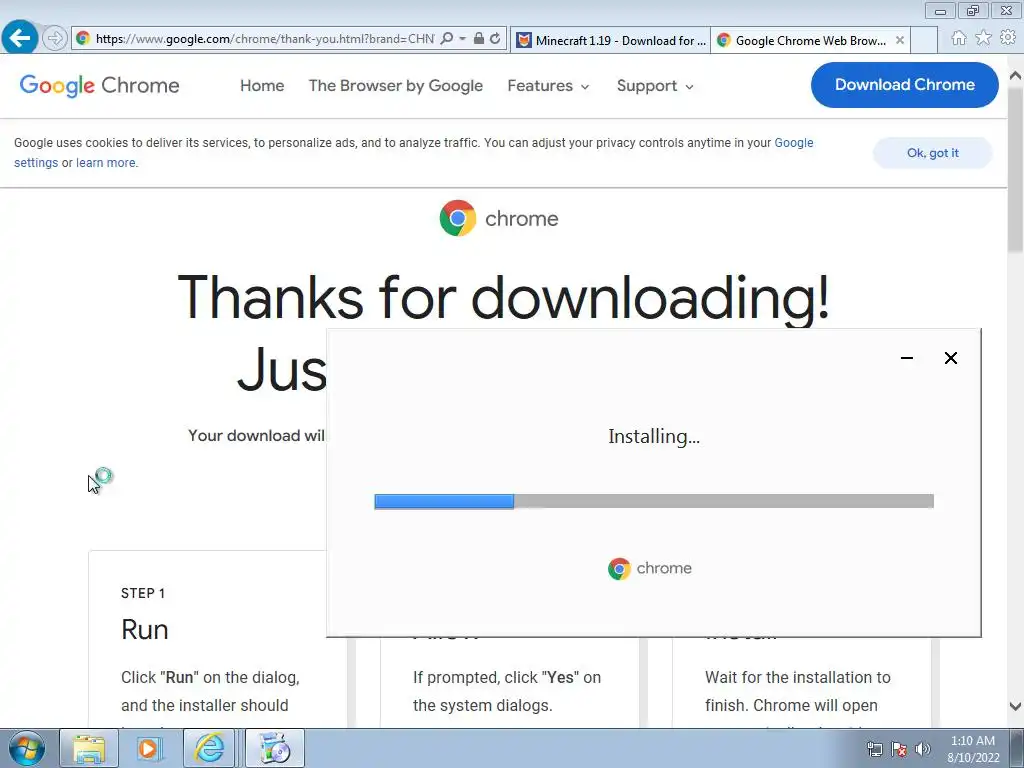The image size is (1024, 768).
Task: Click the Internet Explorer Home icon
Action: coord(959,38)
